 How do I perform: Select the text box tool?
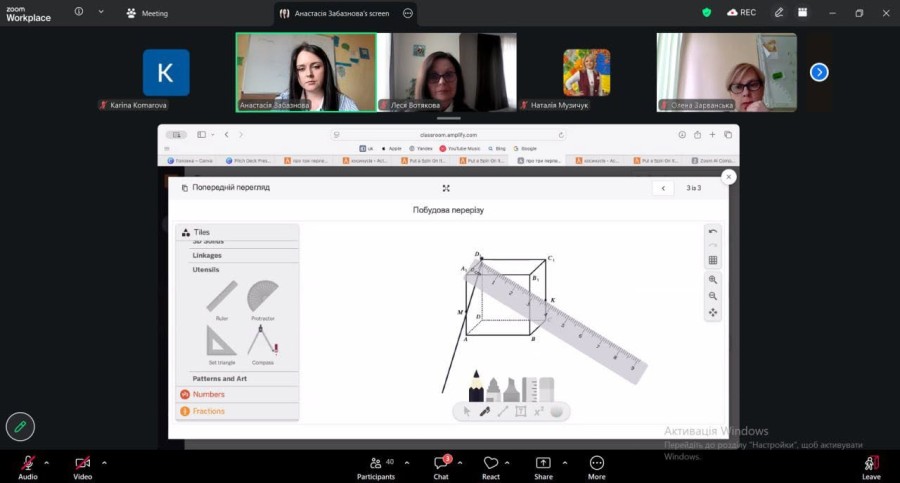(521, 411)
